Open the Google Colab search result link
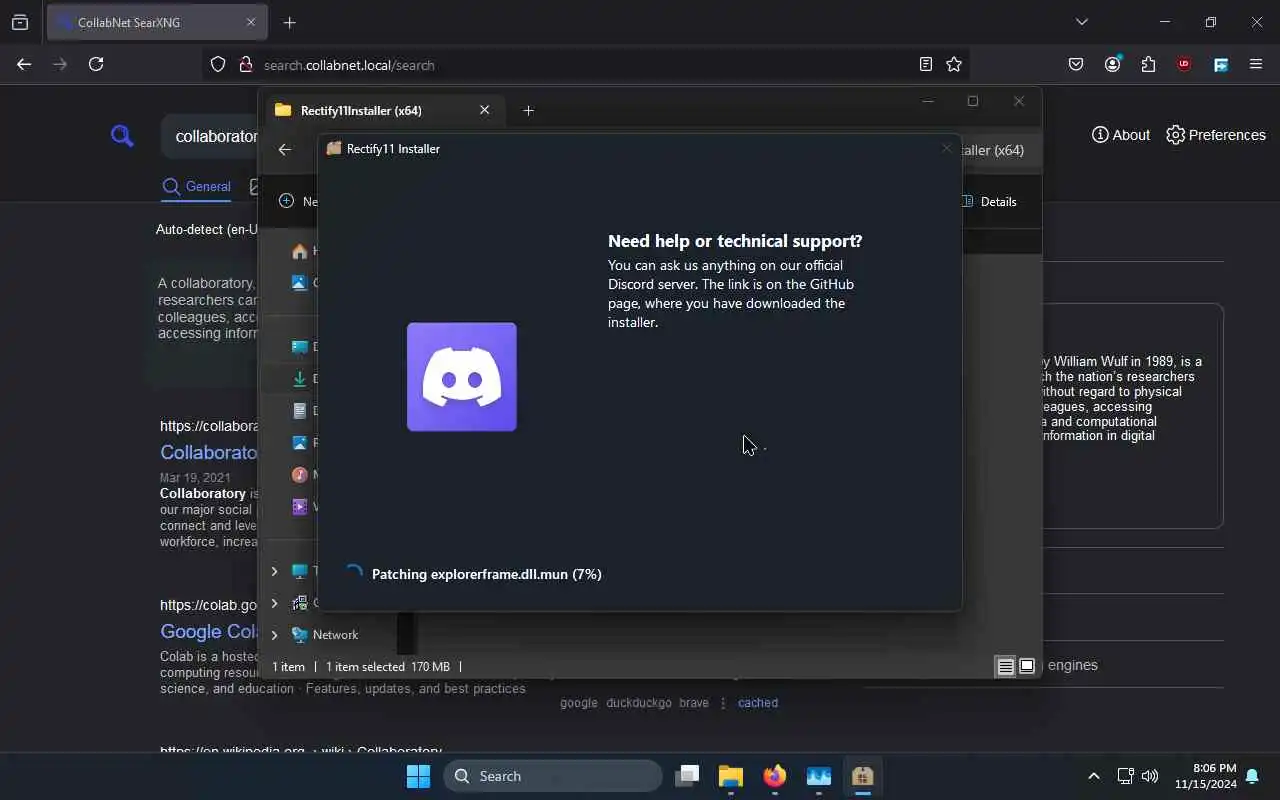The width and height of the screenshot is (1280, 800). coord(209,632)
